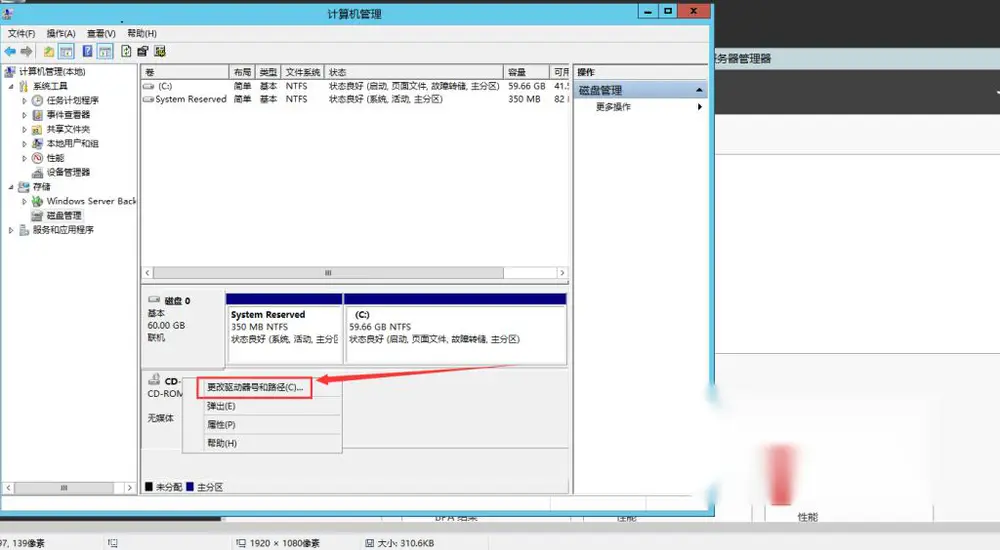Select the 任务计划程序 clock icon
This screenshot has width=1000, height=550.
38,100
